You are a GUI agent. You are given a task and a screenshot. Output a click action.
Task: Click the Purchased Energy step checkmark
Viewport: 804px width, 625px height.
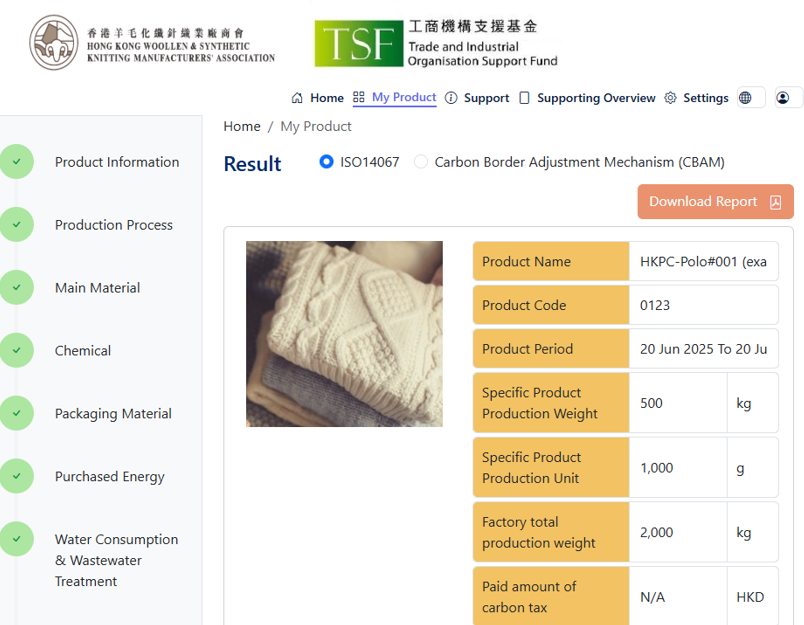click(x=17, y=476)
